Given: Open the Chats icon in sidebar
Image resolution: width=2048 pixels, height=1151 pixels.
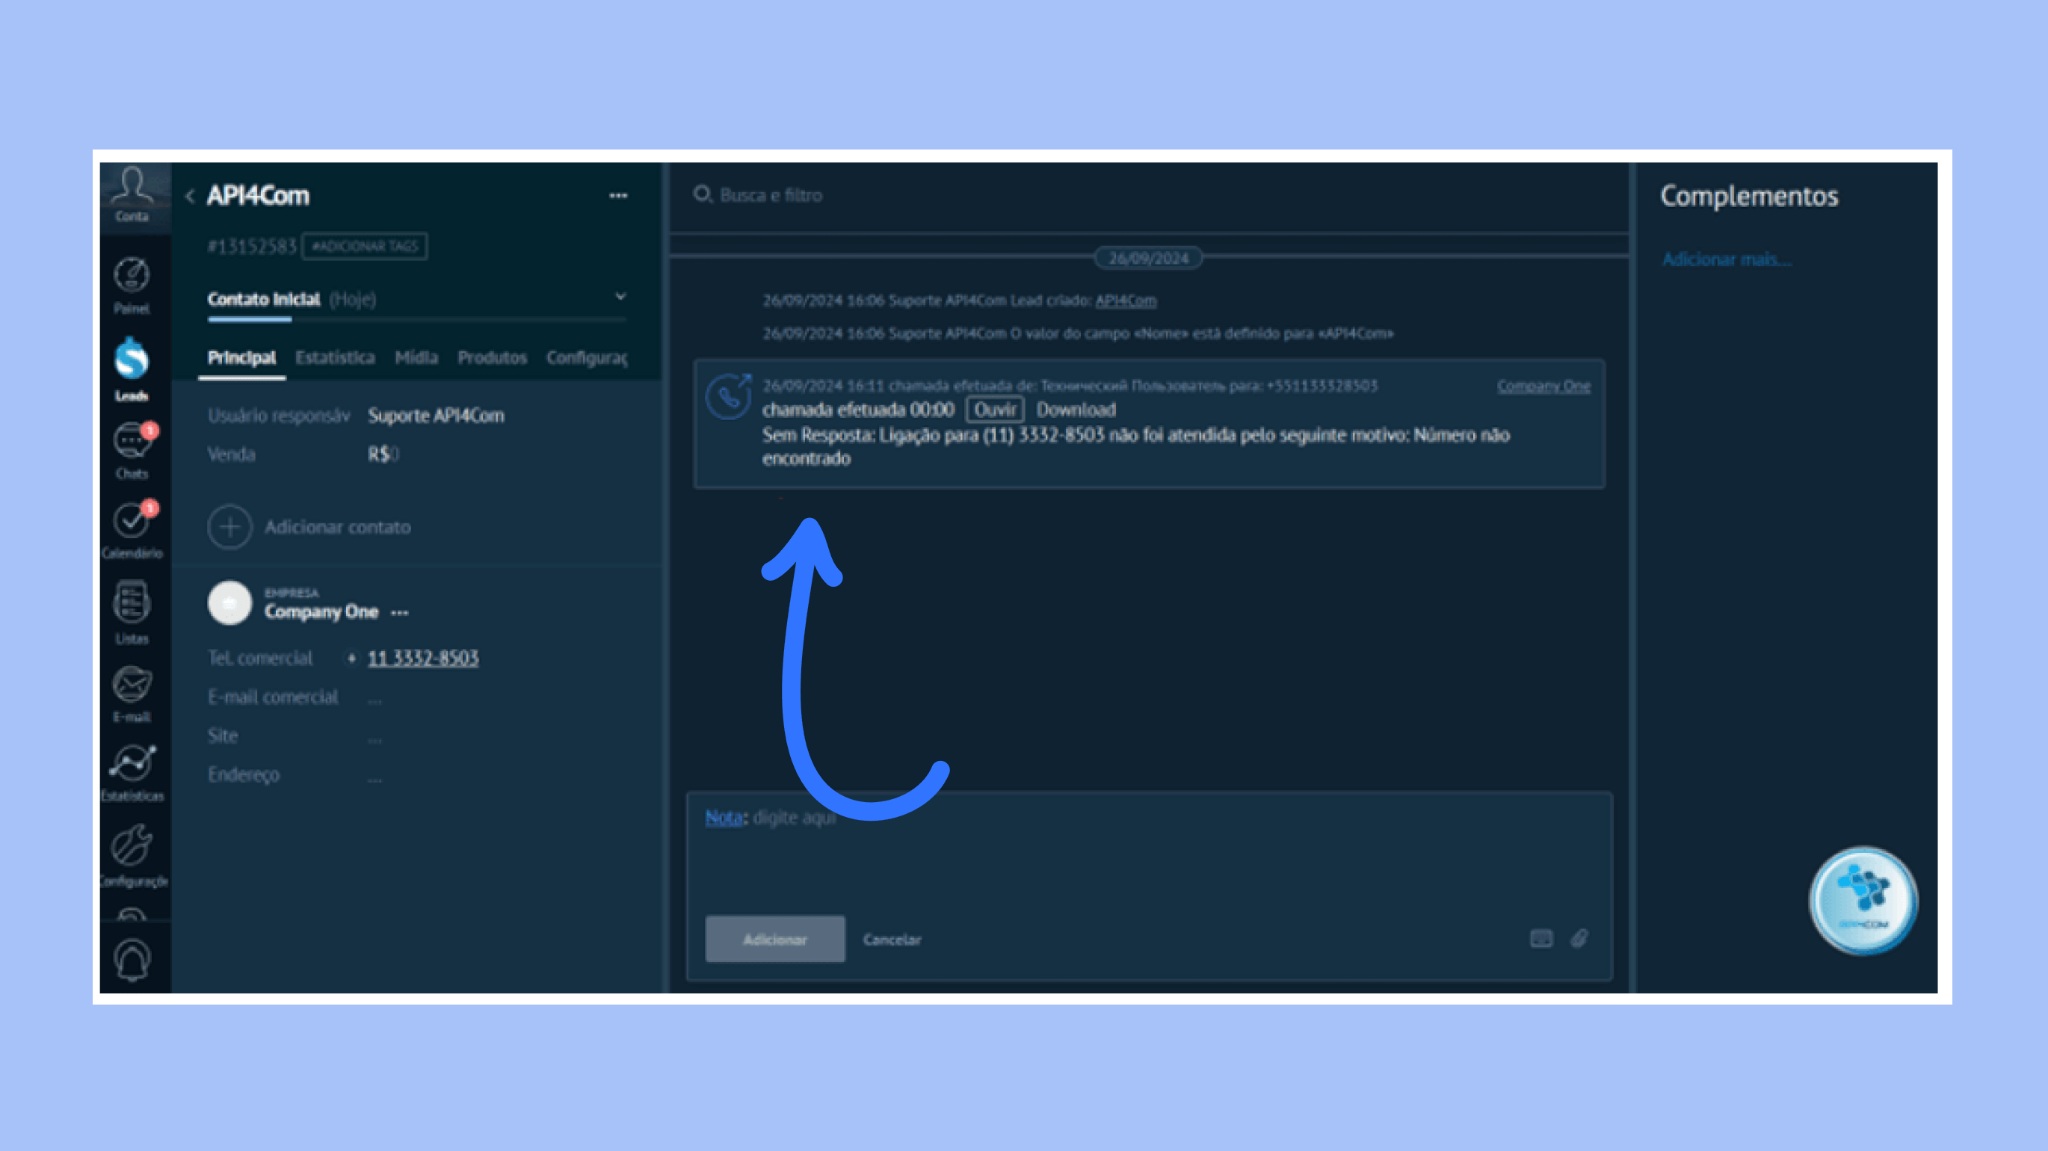Looking at the screenshot, I should click(x=132, y=451).
